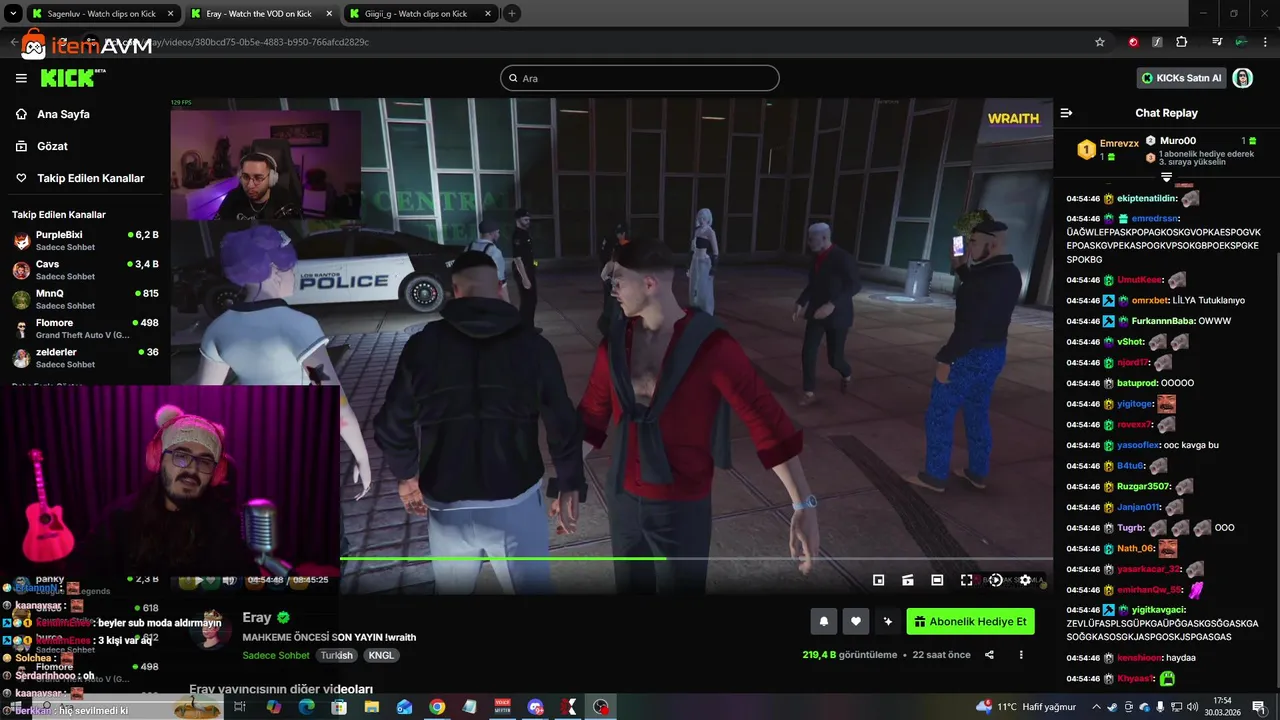Click the red recorder extension icon

(x=1133, y=42)
